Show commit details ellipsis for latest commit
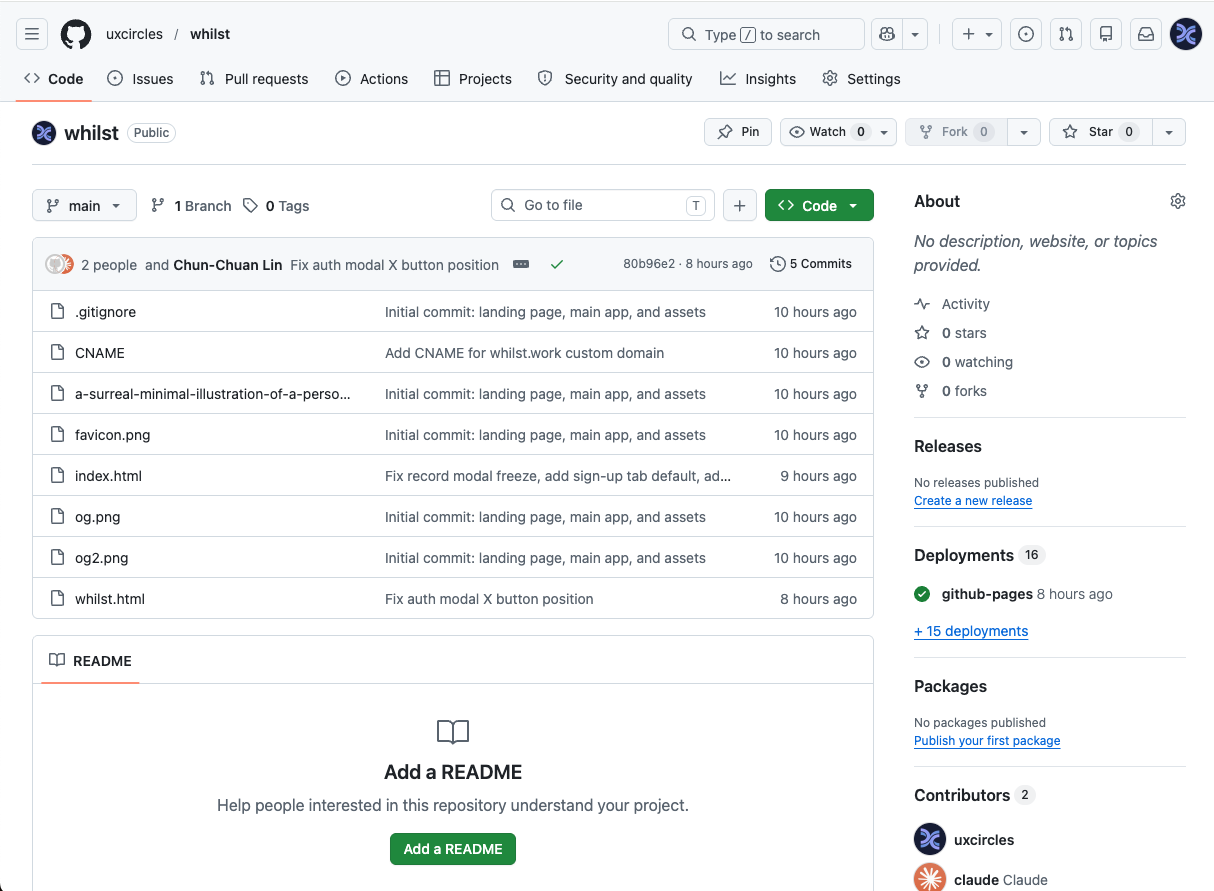 (521, 264)
